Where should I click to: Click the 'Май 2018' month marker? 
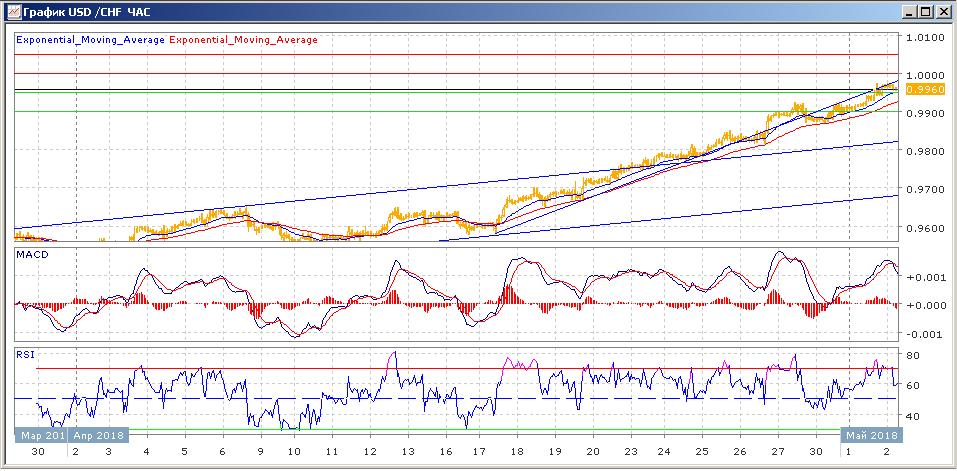tap(870, 436)
